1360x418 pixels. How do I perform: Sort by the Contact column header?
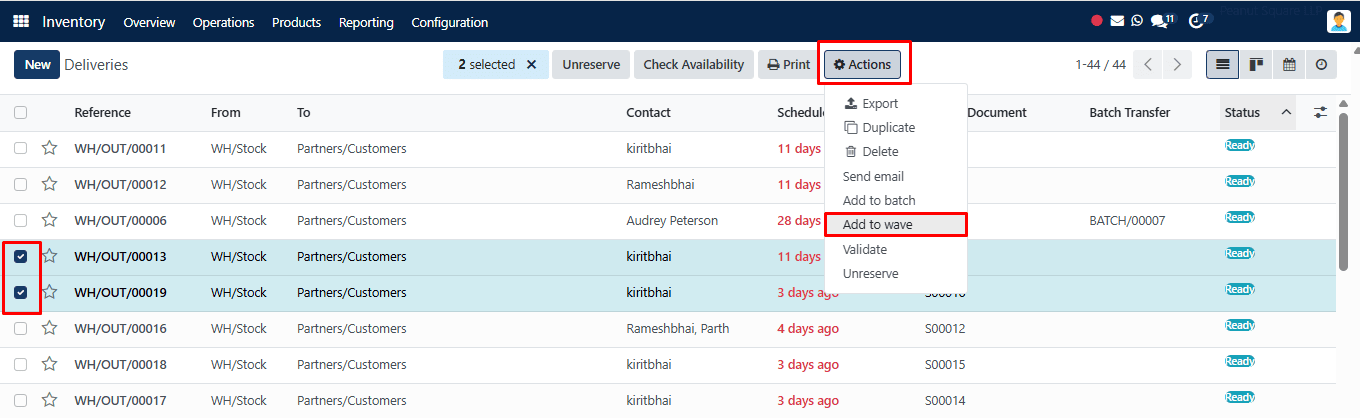[648, 113]
